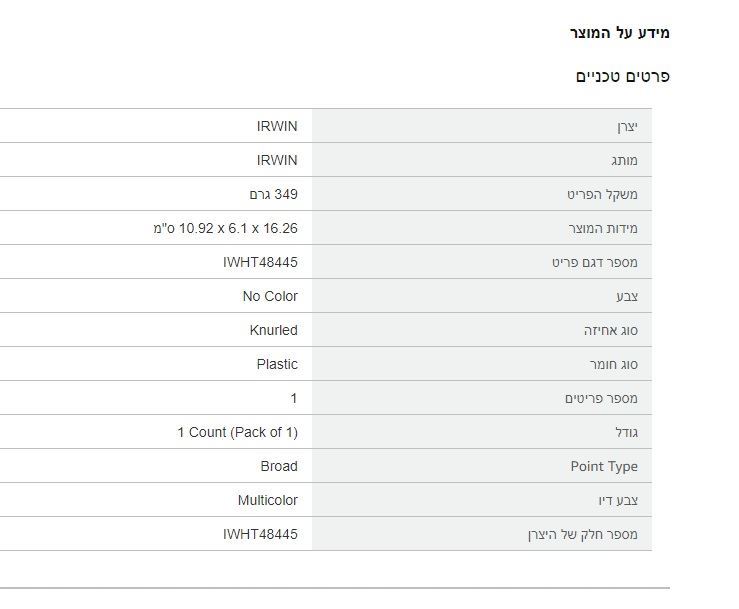Image resolution: width=739 pixels, height=609 pixels.
Task: Select the משקל הפריט label
Action: click(602, 195)
